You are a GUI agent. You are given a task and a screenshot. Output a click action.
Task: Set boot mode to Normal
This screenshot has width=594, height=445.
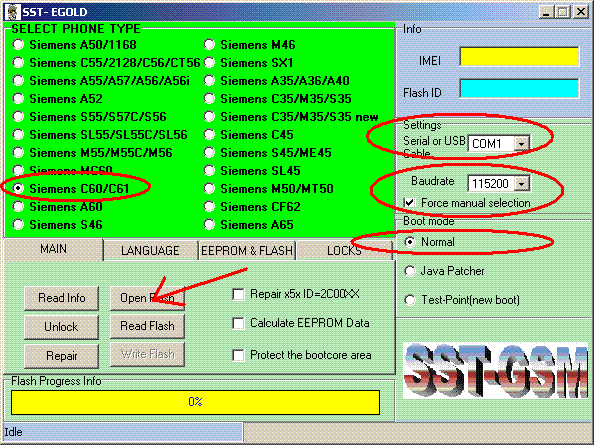coord(410,242)
